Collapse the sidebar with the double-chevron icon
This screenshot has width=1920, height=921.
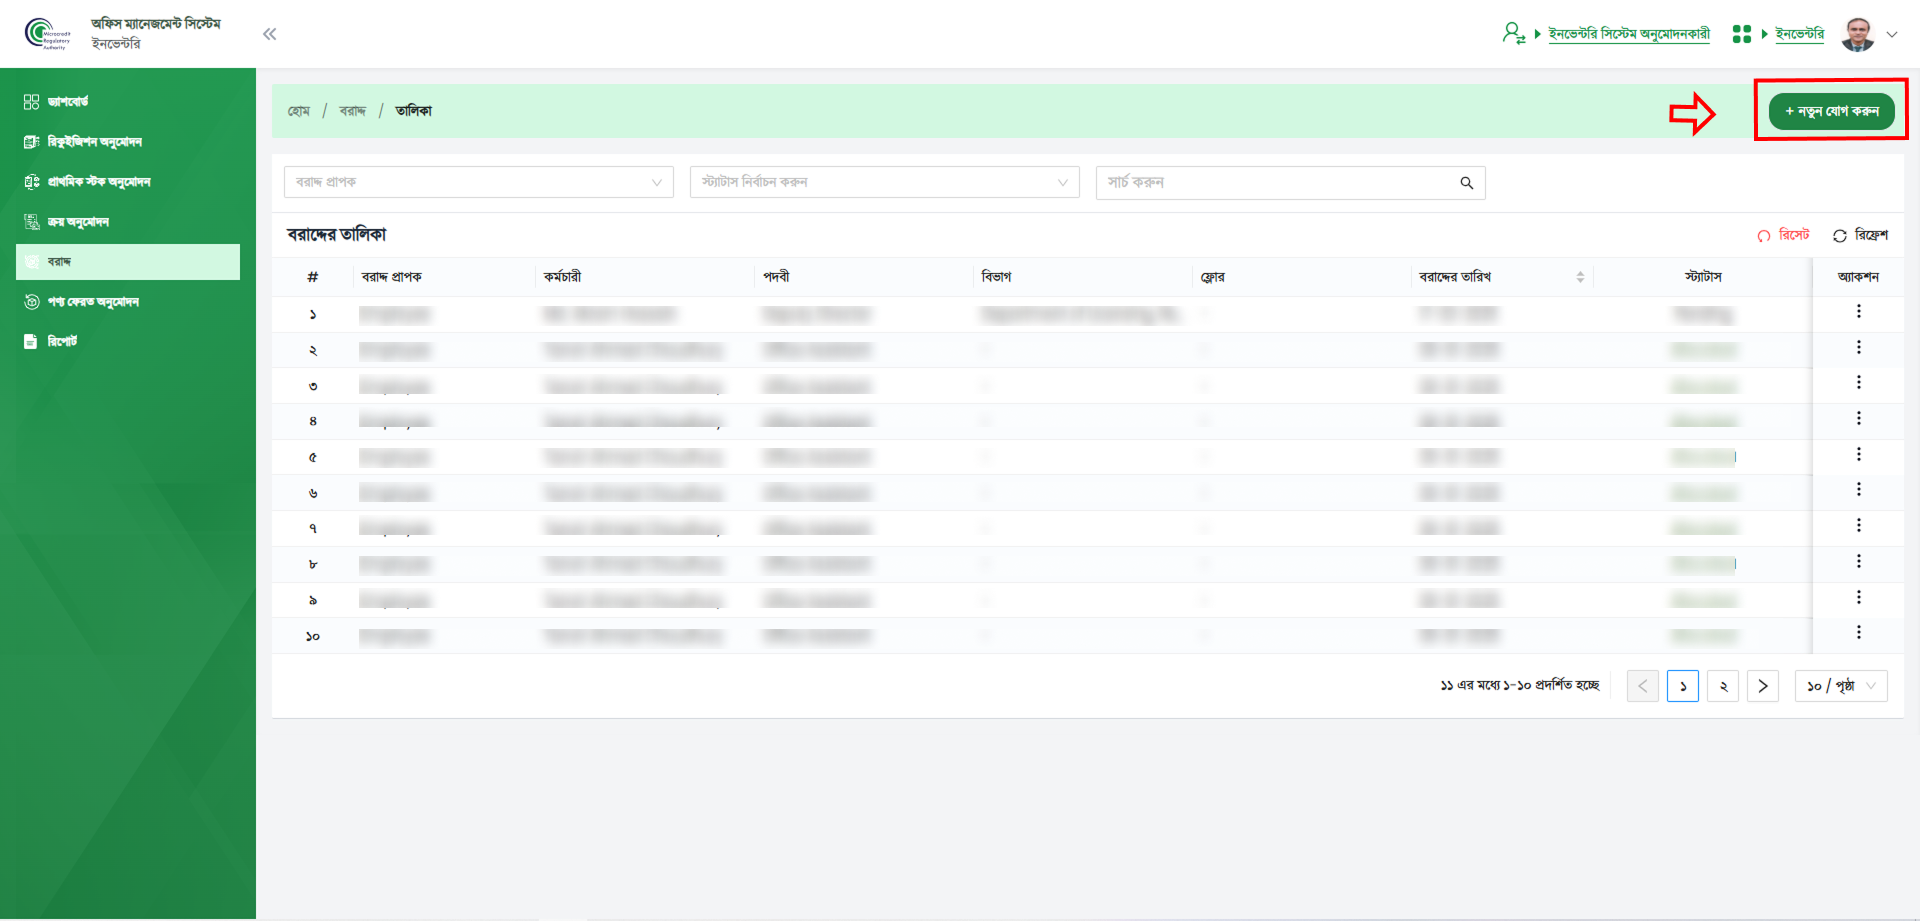(x=269, y=34)
